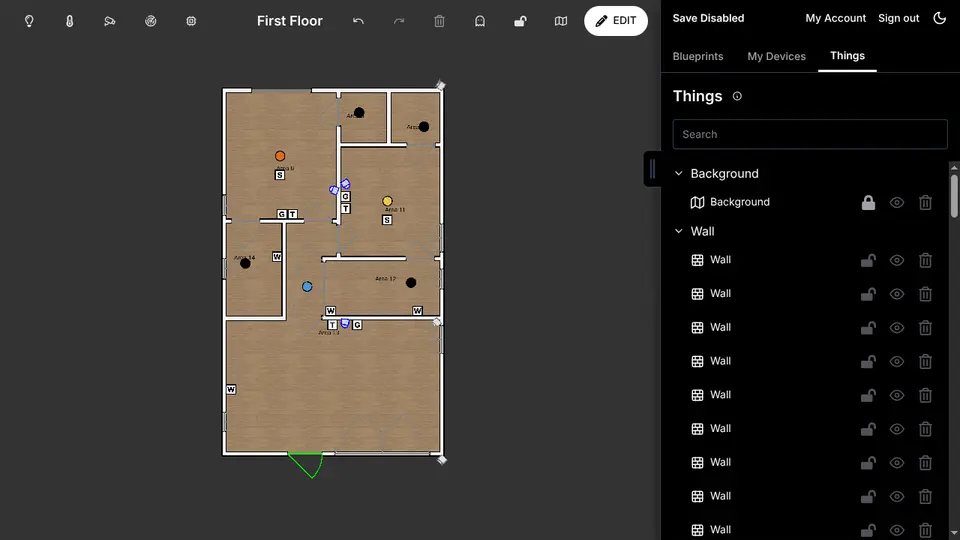
Task: Click the black dot in Area 12 room
Action: (x=411, y=282)
